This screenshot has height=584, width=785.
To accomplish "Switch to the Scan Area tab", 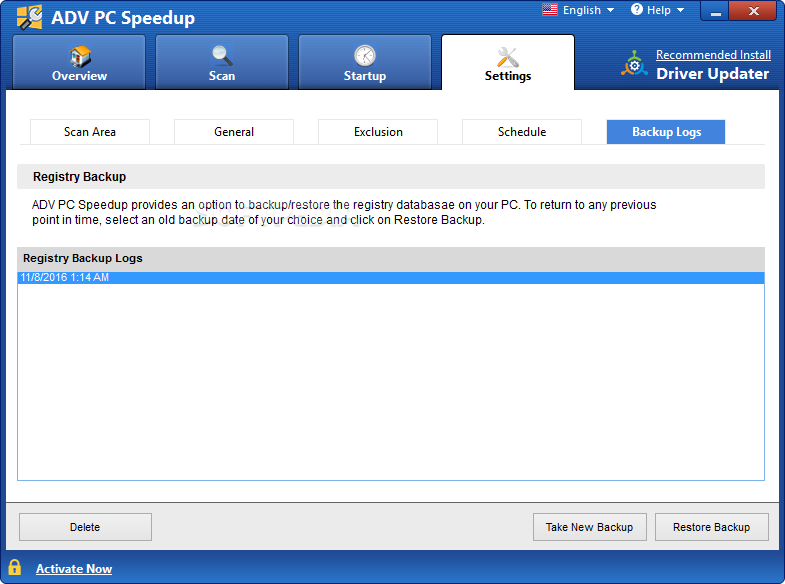I will [x=90, y=132].
